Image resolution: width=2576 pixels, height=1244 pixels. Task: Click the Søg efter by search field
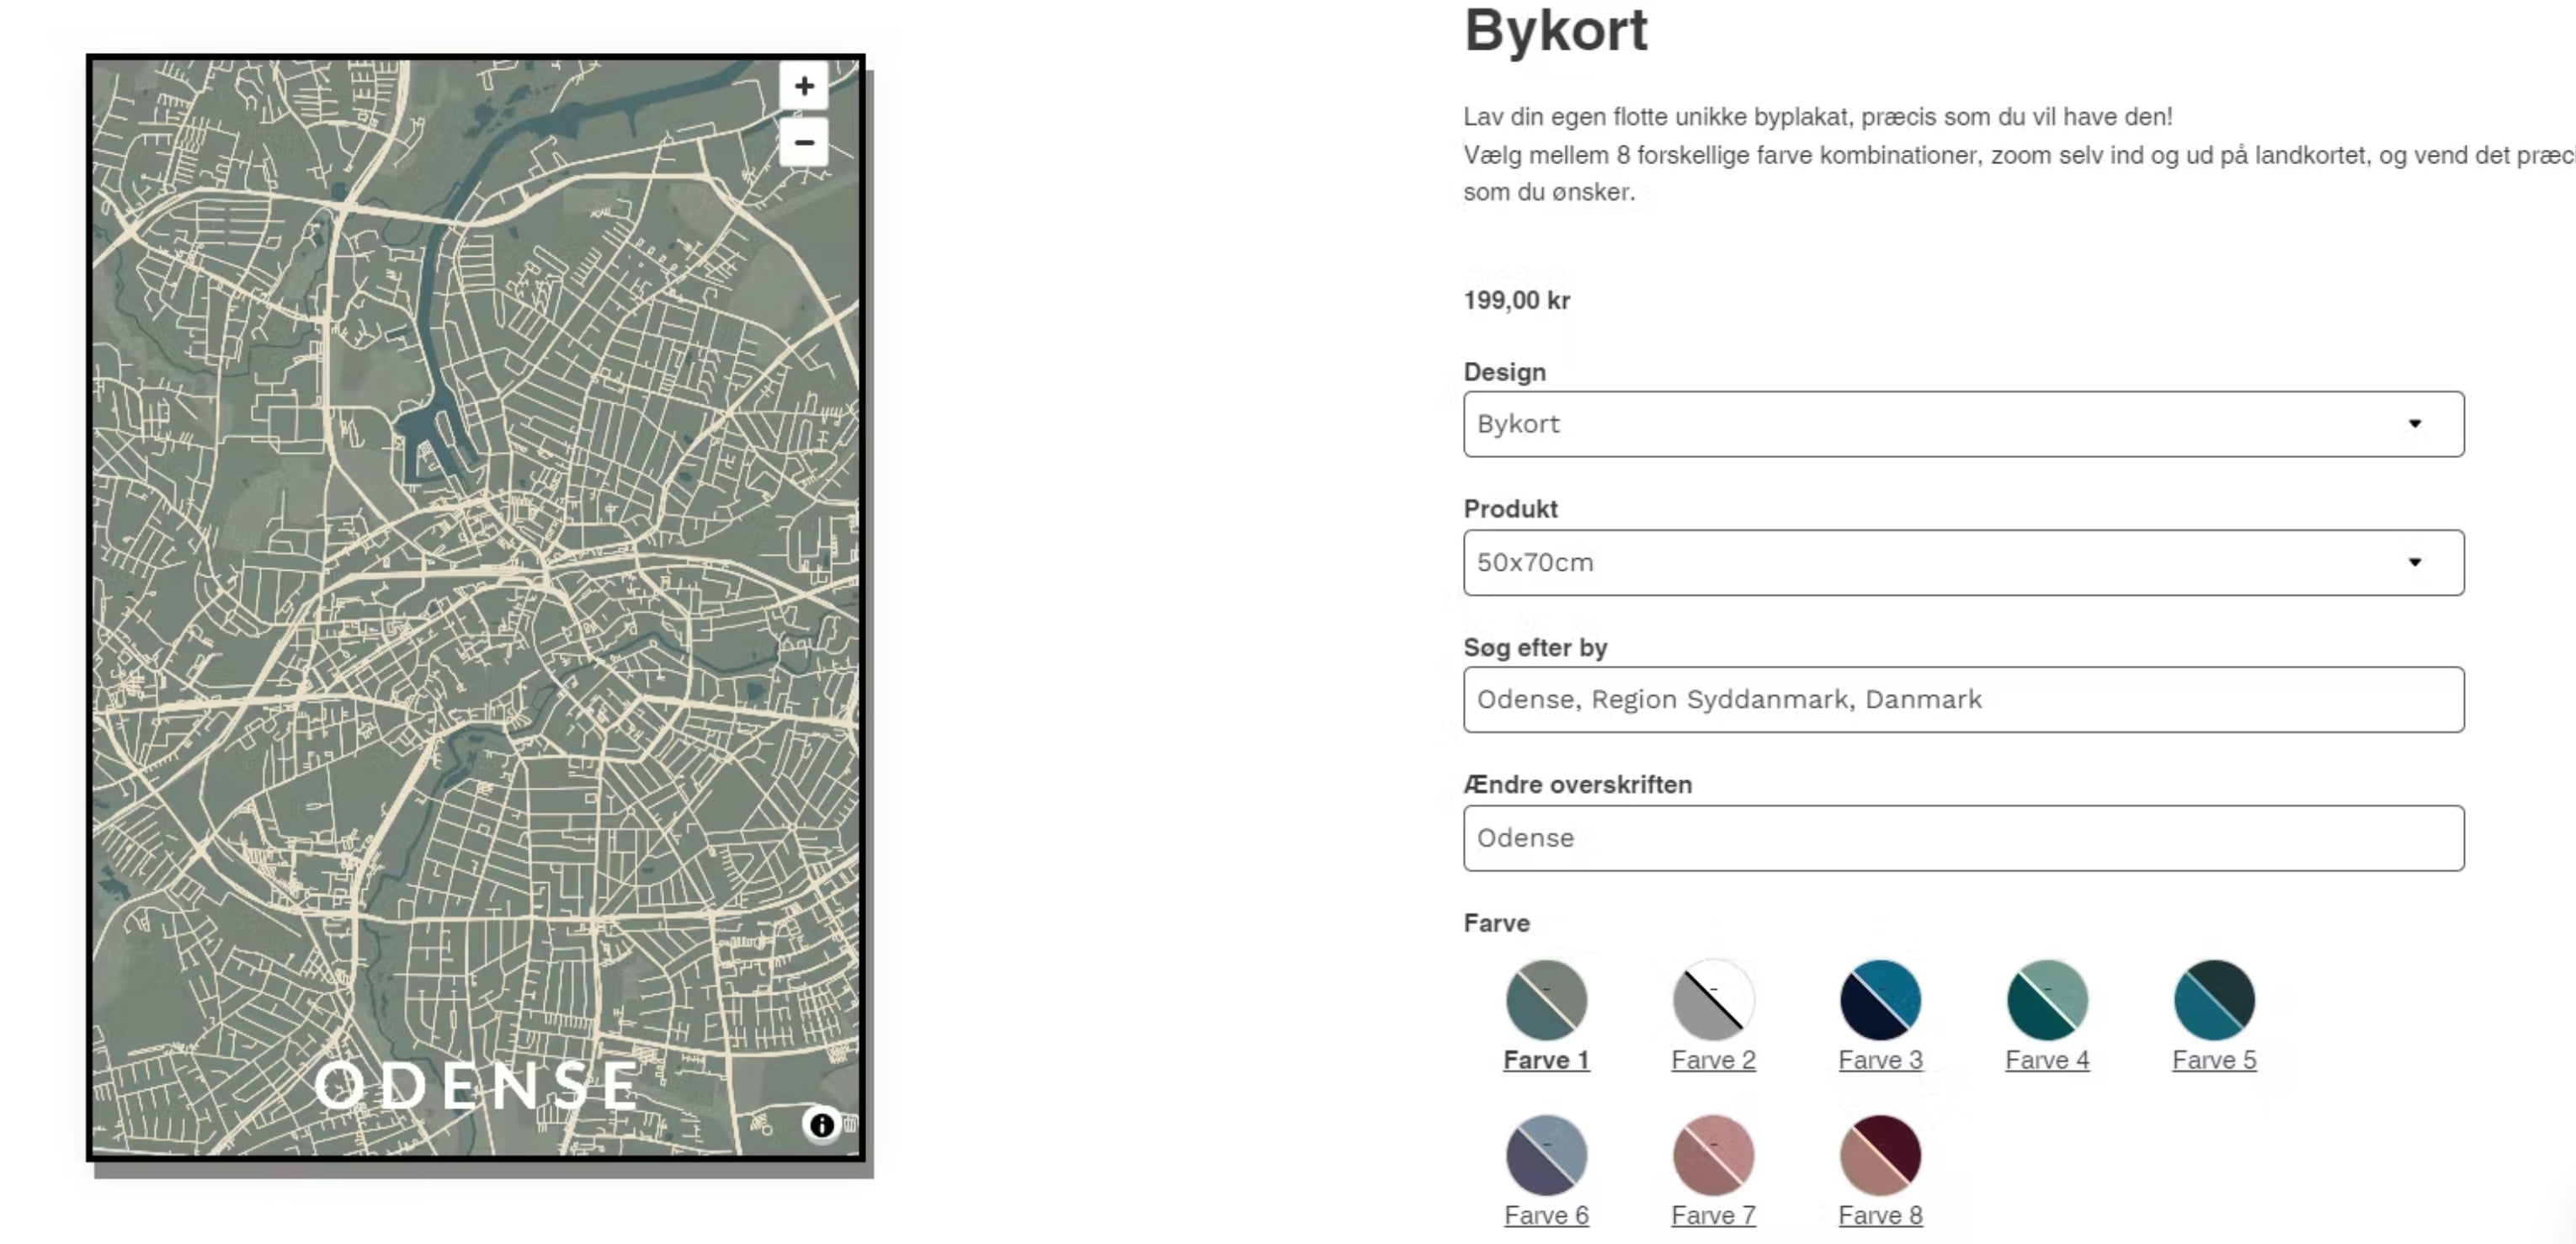tap(1962, 700)
